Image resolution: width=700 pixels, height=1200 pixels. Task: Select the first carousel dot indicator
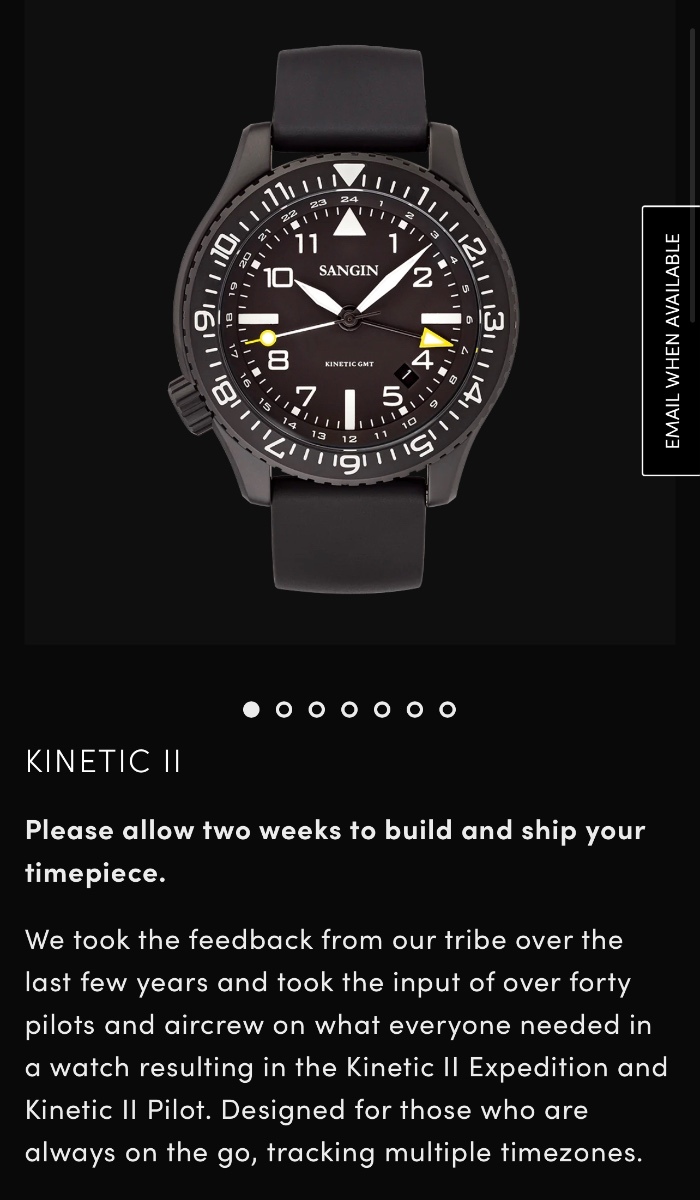251,709
